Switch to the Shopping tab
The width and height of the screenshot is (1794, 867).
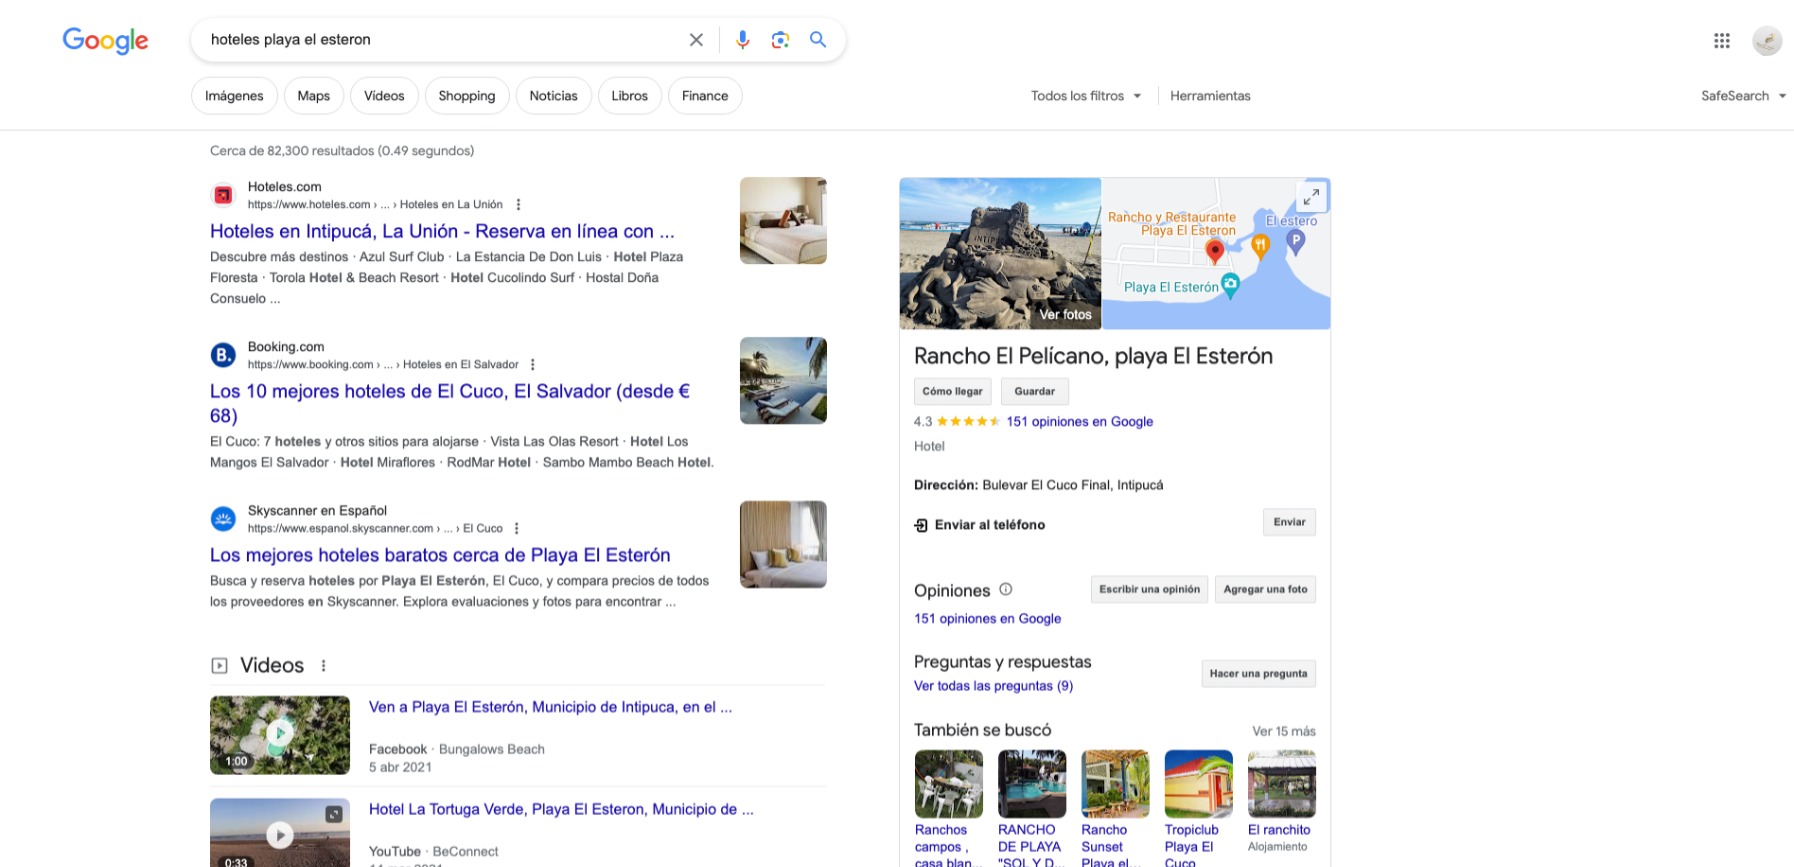[467, 96]
